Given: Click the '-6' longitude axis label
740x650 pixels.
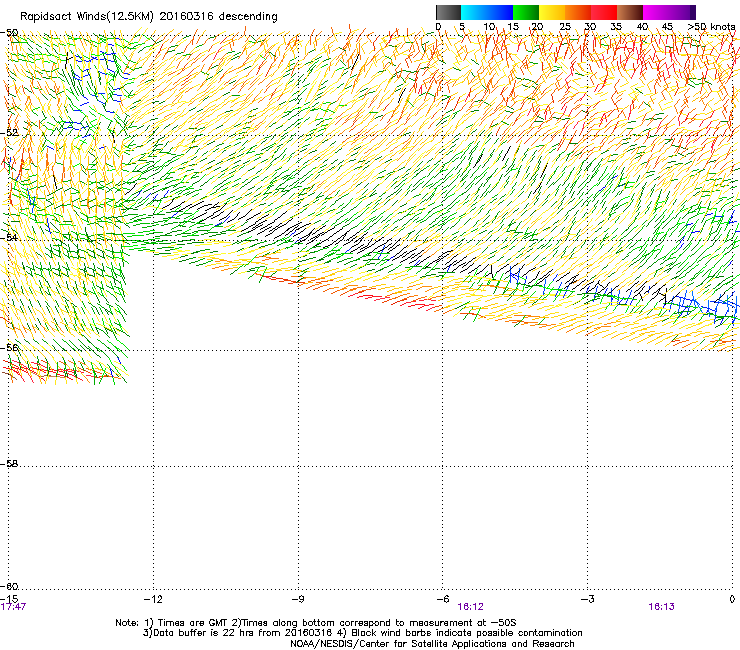Looking at the screenshot, I should tap(443, 599).
